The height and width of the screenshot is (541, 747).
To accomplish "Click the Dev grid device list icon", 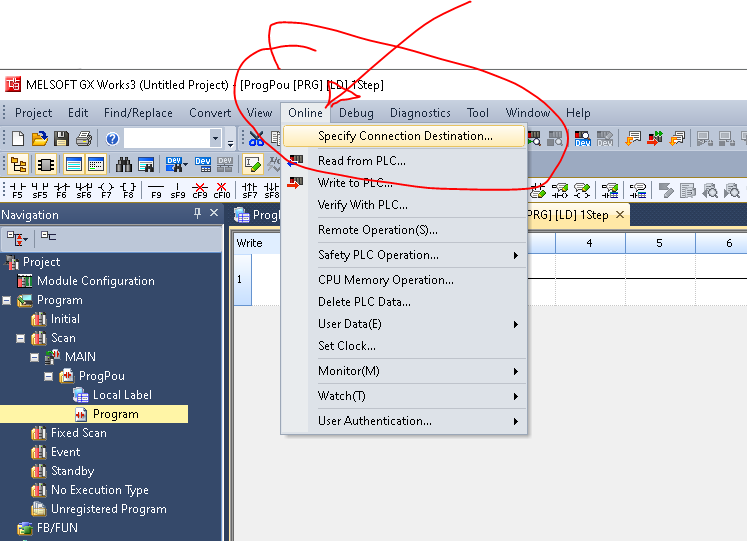I will pos(203,165).
